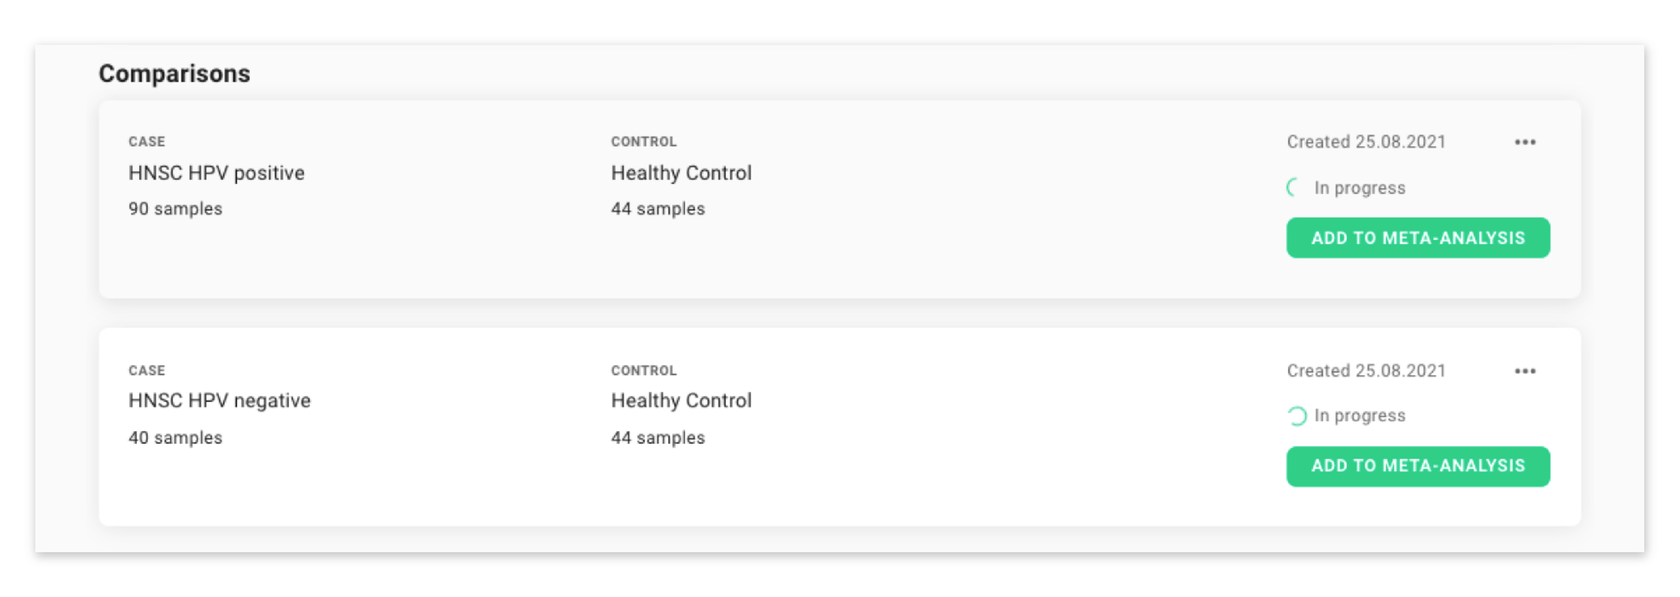Click 44 samples in the HPV negative card

[658, 438]
